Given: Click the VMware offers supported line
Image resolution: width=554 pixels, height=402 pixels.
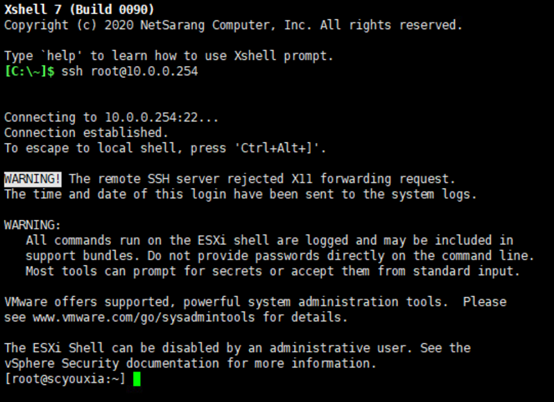Looking at the screenshot, I should pyautogui.click(x=255, y=302).
